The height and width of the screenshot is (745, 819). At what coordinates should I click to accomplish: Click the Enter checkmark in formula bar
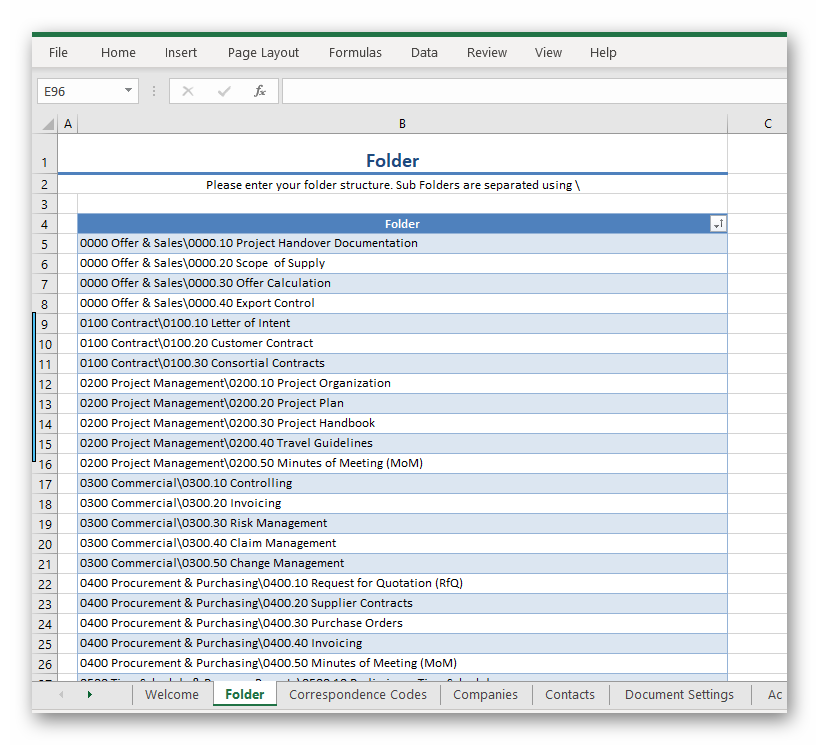click(x=223, y=90)
